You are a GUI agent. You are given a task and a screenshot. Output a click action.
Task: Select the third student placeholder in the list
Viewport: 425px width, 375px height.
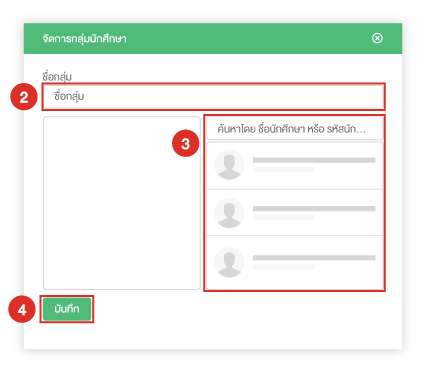click(x=295, y=262)
